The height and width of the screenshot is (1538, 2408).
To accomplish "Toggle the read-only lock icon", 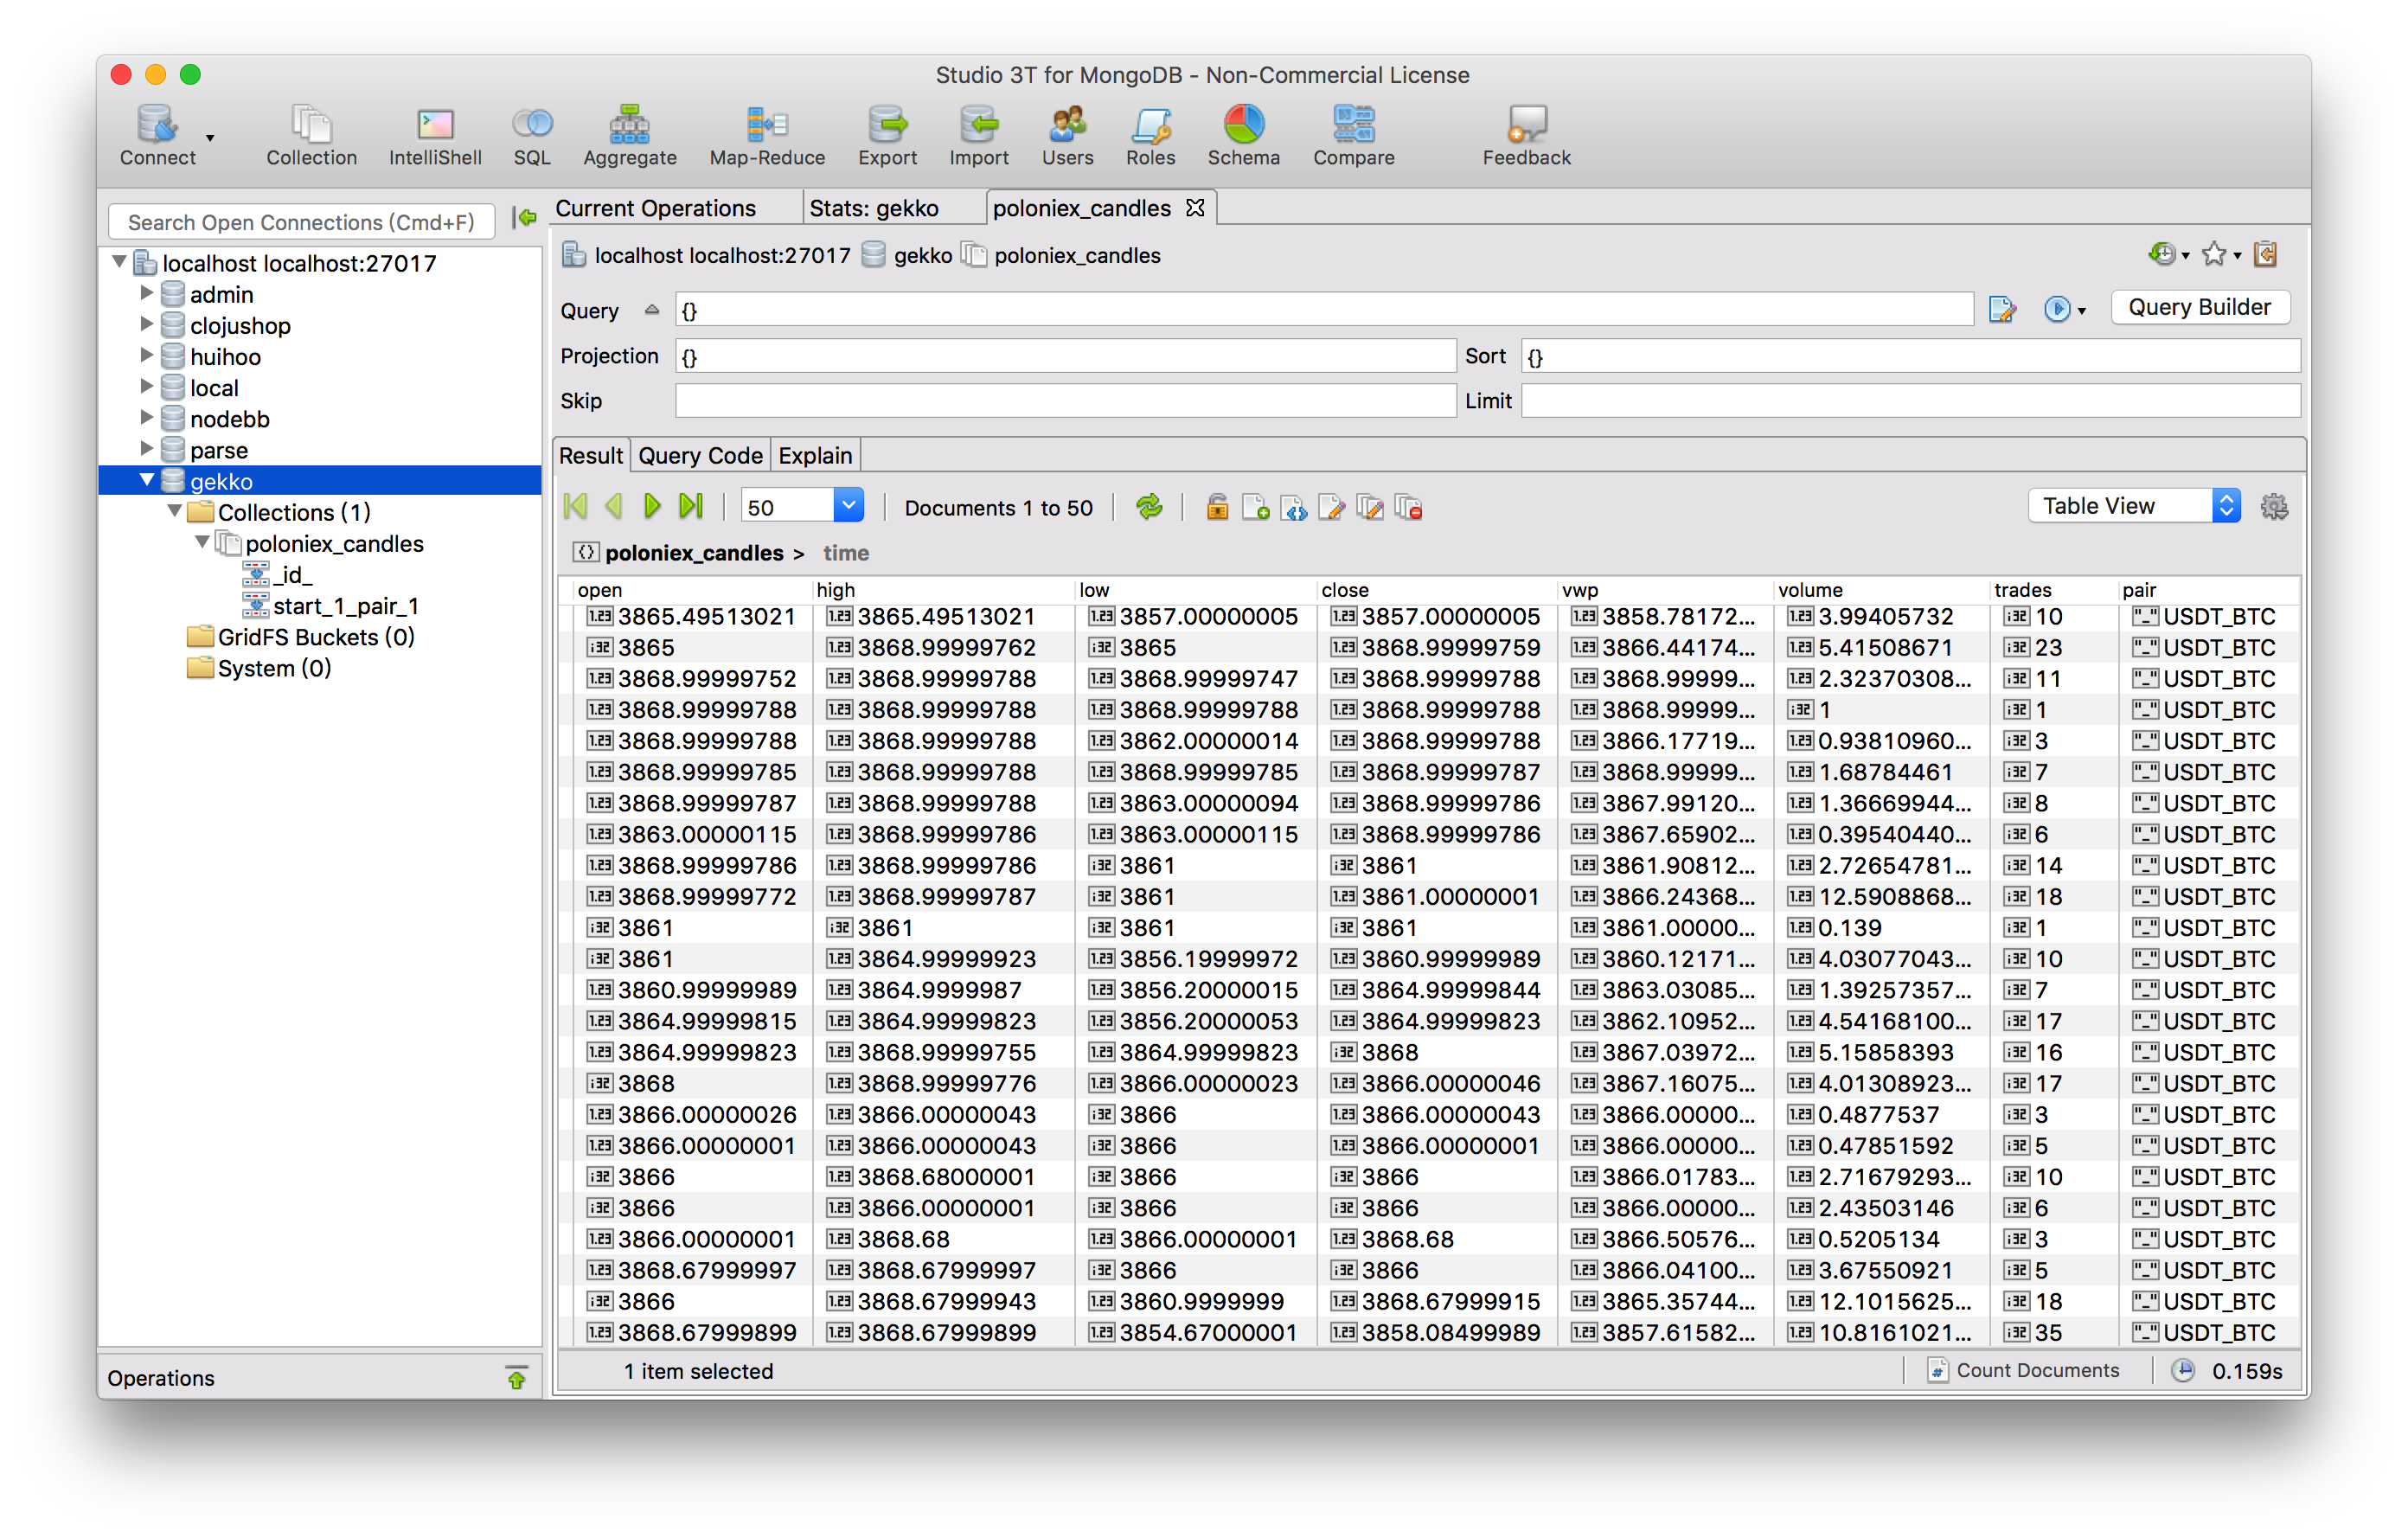I will point(1216,507).
